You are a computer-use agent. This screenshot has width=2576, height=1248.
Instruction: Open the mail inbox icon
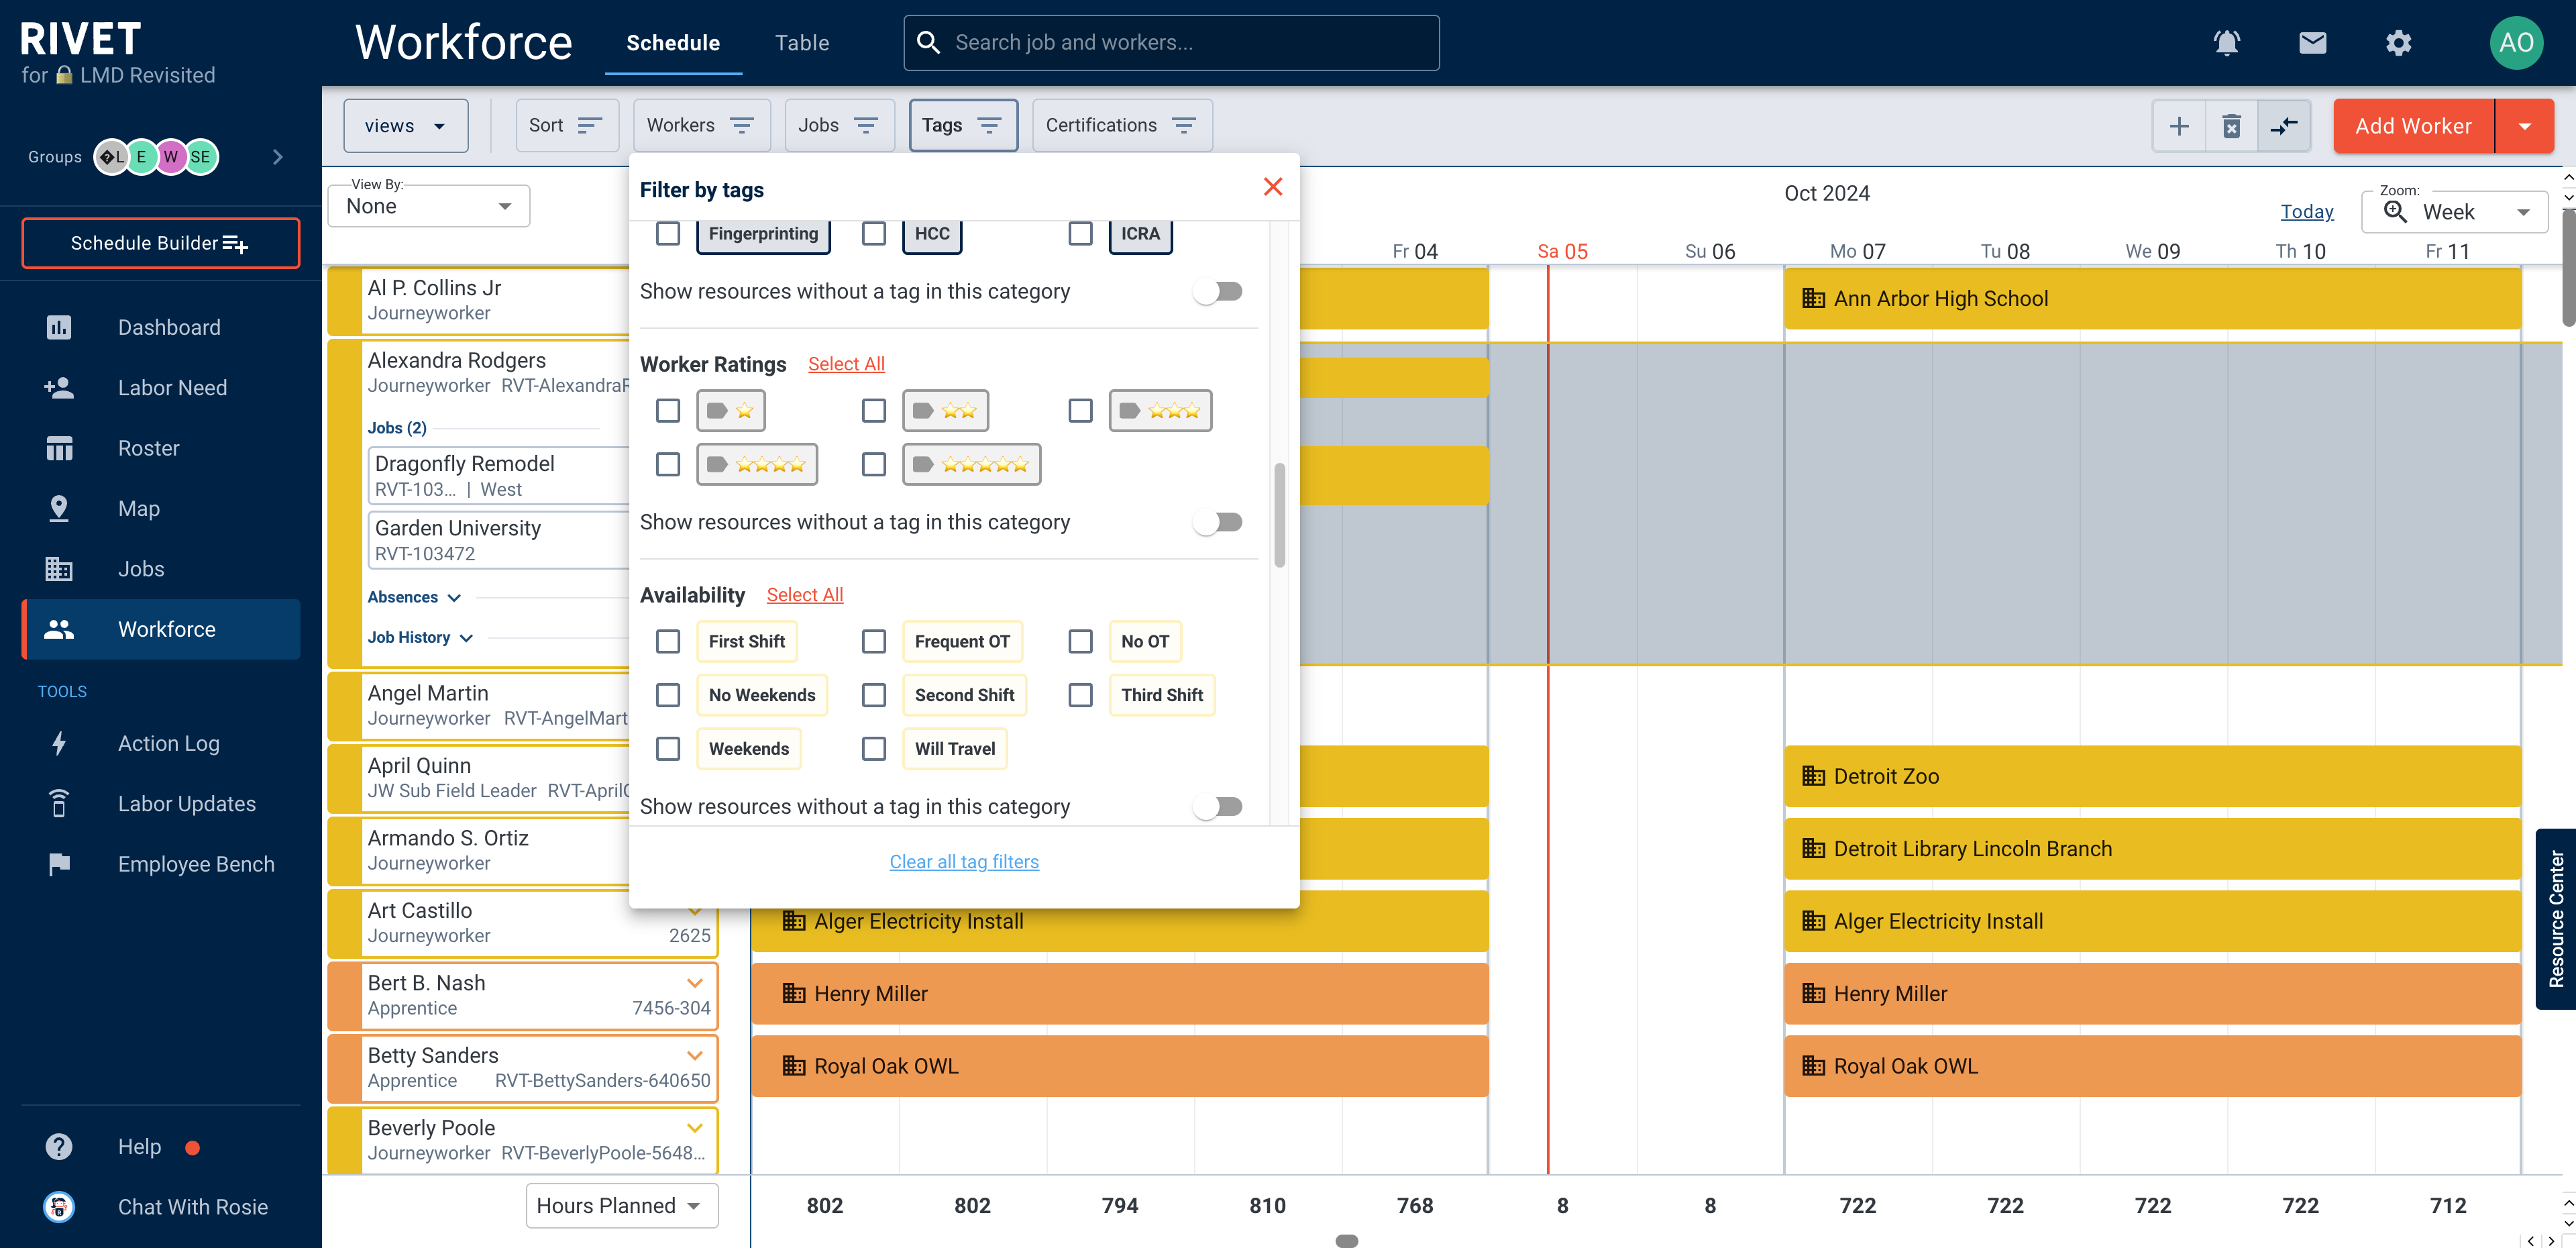click(2312, 43)
